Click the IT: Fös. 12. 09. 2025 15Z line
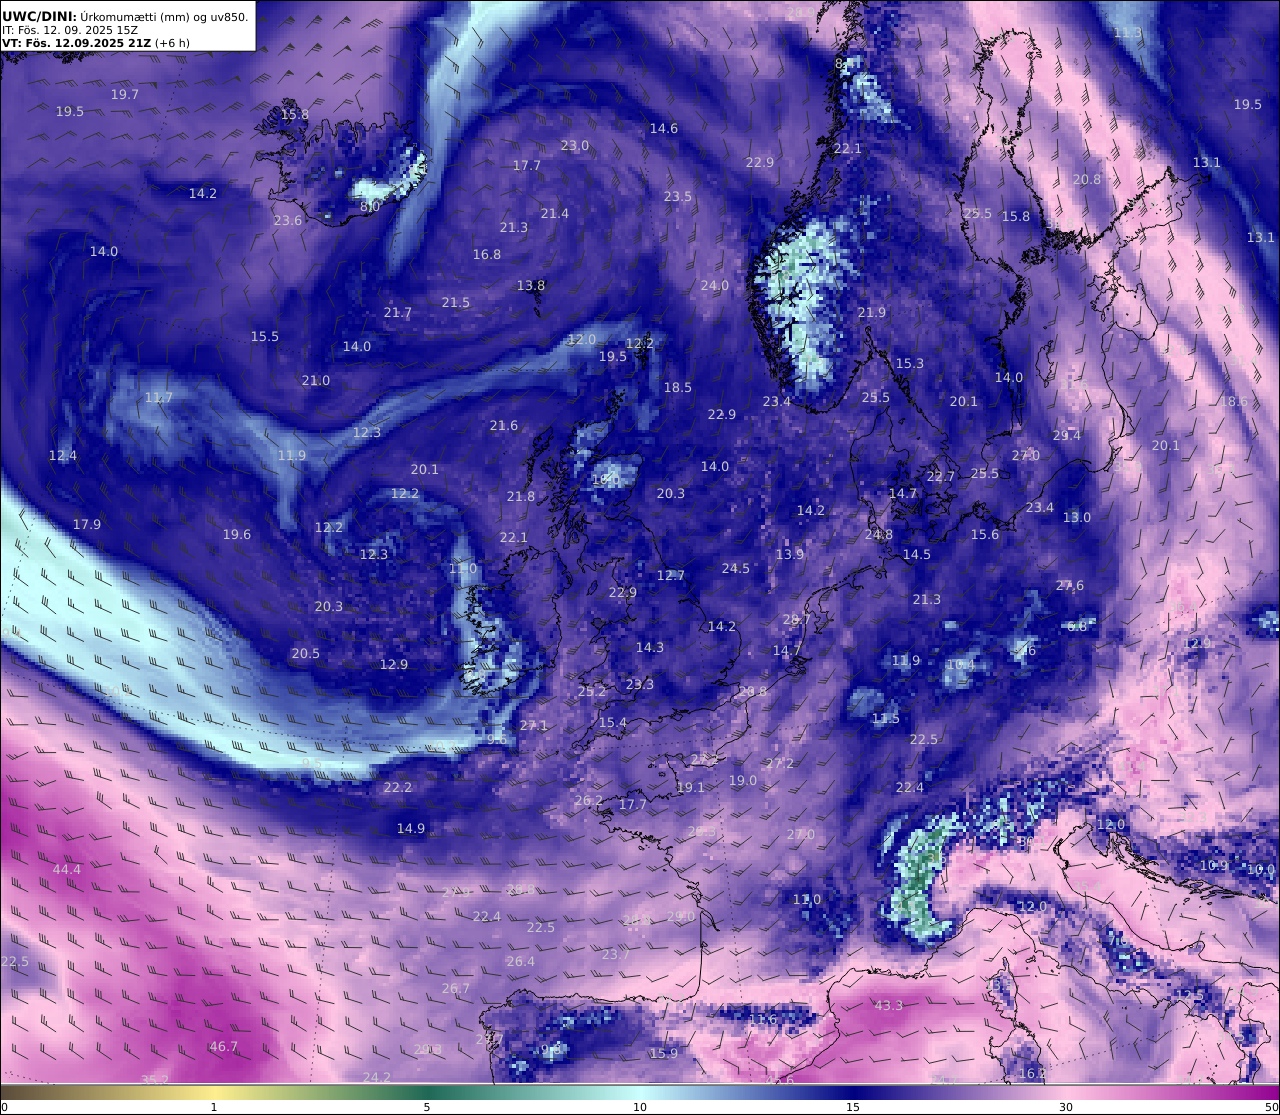1280x1115 pixels. (x=70, y=30)
